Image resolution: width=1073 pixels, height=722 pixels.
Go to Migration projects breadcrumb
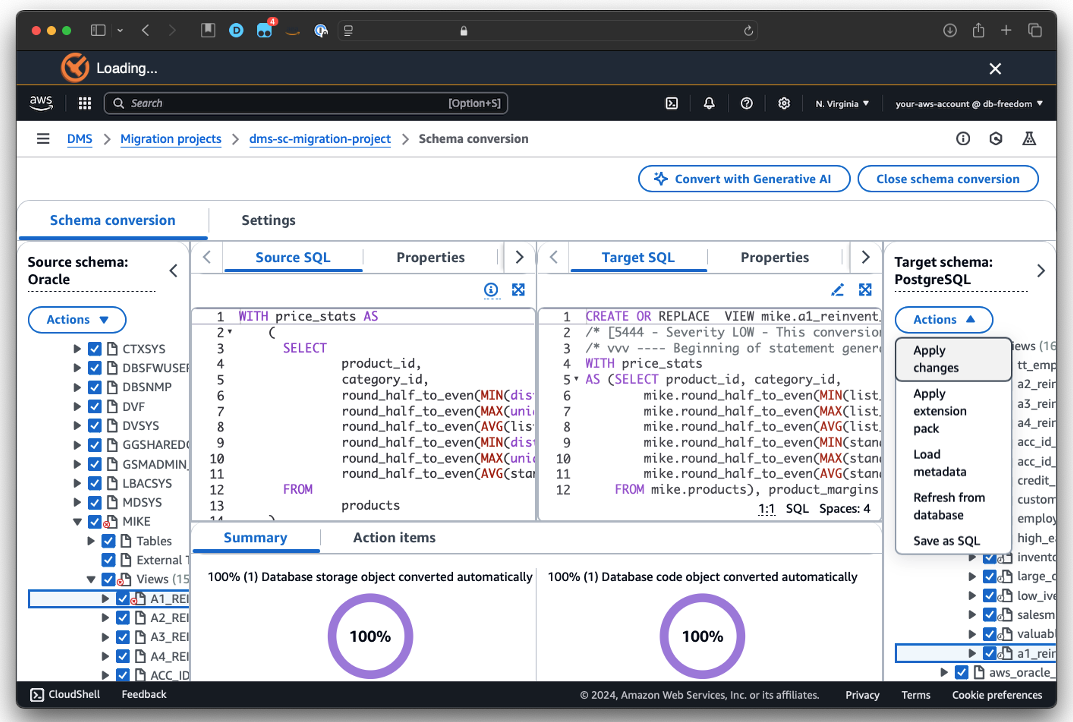tap(171, 139)
